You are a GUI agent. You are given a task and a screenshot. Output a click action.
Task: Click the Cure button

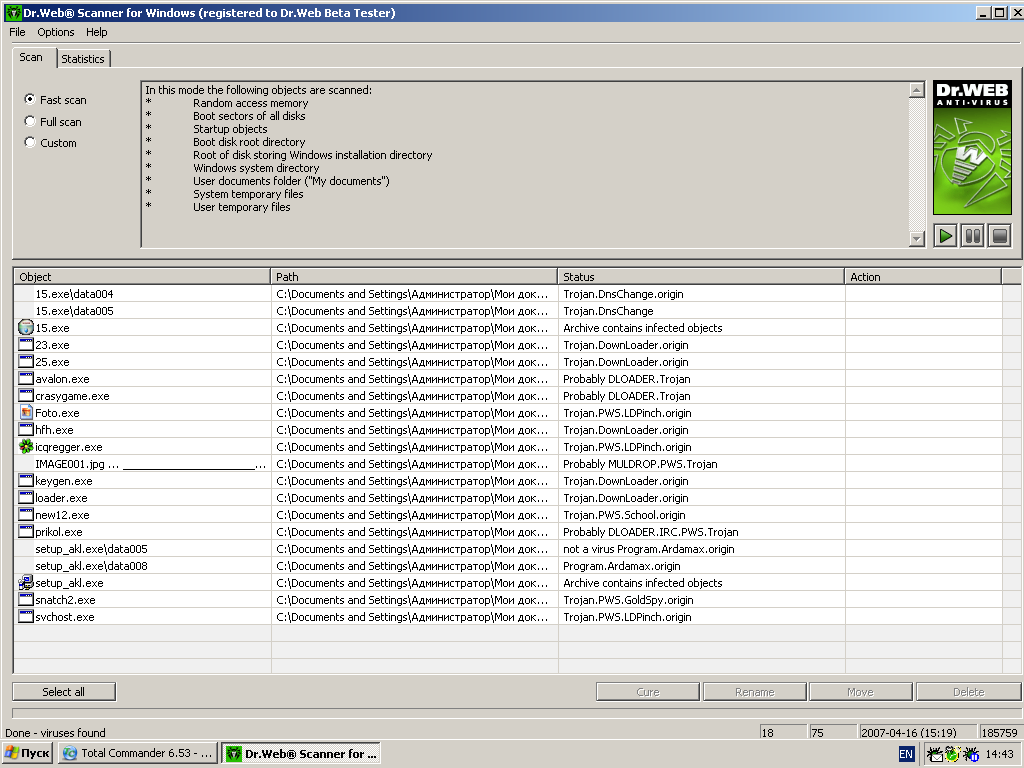coord(648,692)
